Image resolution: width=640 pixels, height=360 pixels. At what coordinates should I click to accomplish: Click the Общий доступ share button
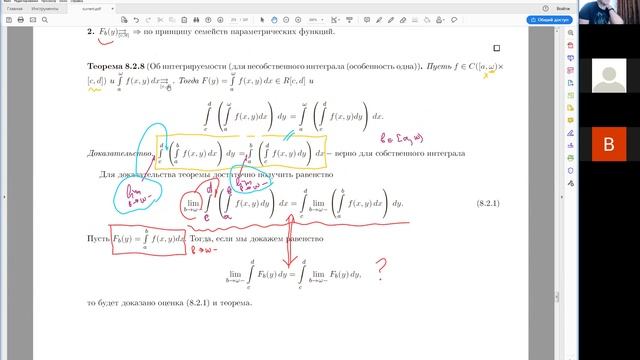[549, 20]
